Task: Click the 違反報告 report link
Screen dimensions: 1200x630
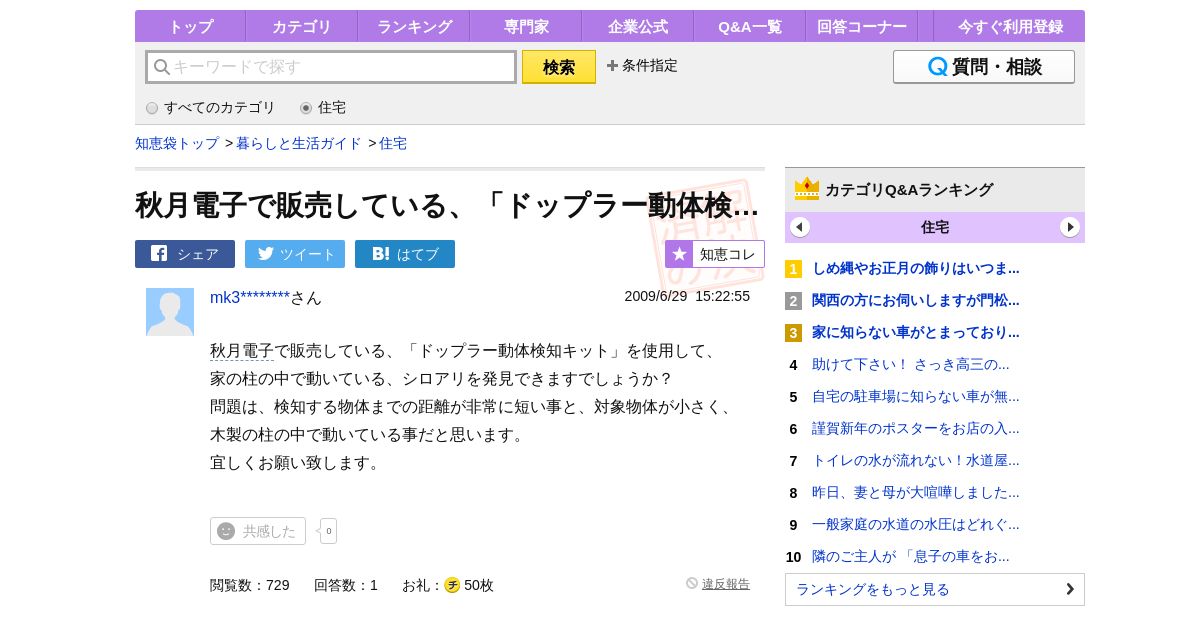Action: [x=726, y=584]
